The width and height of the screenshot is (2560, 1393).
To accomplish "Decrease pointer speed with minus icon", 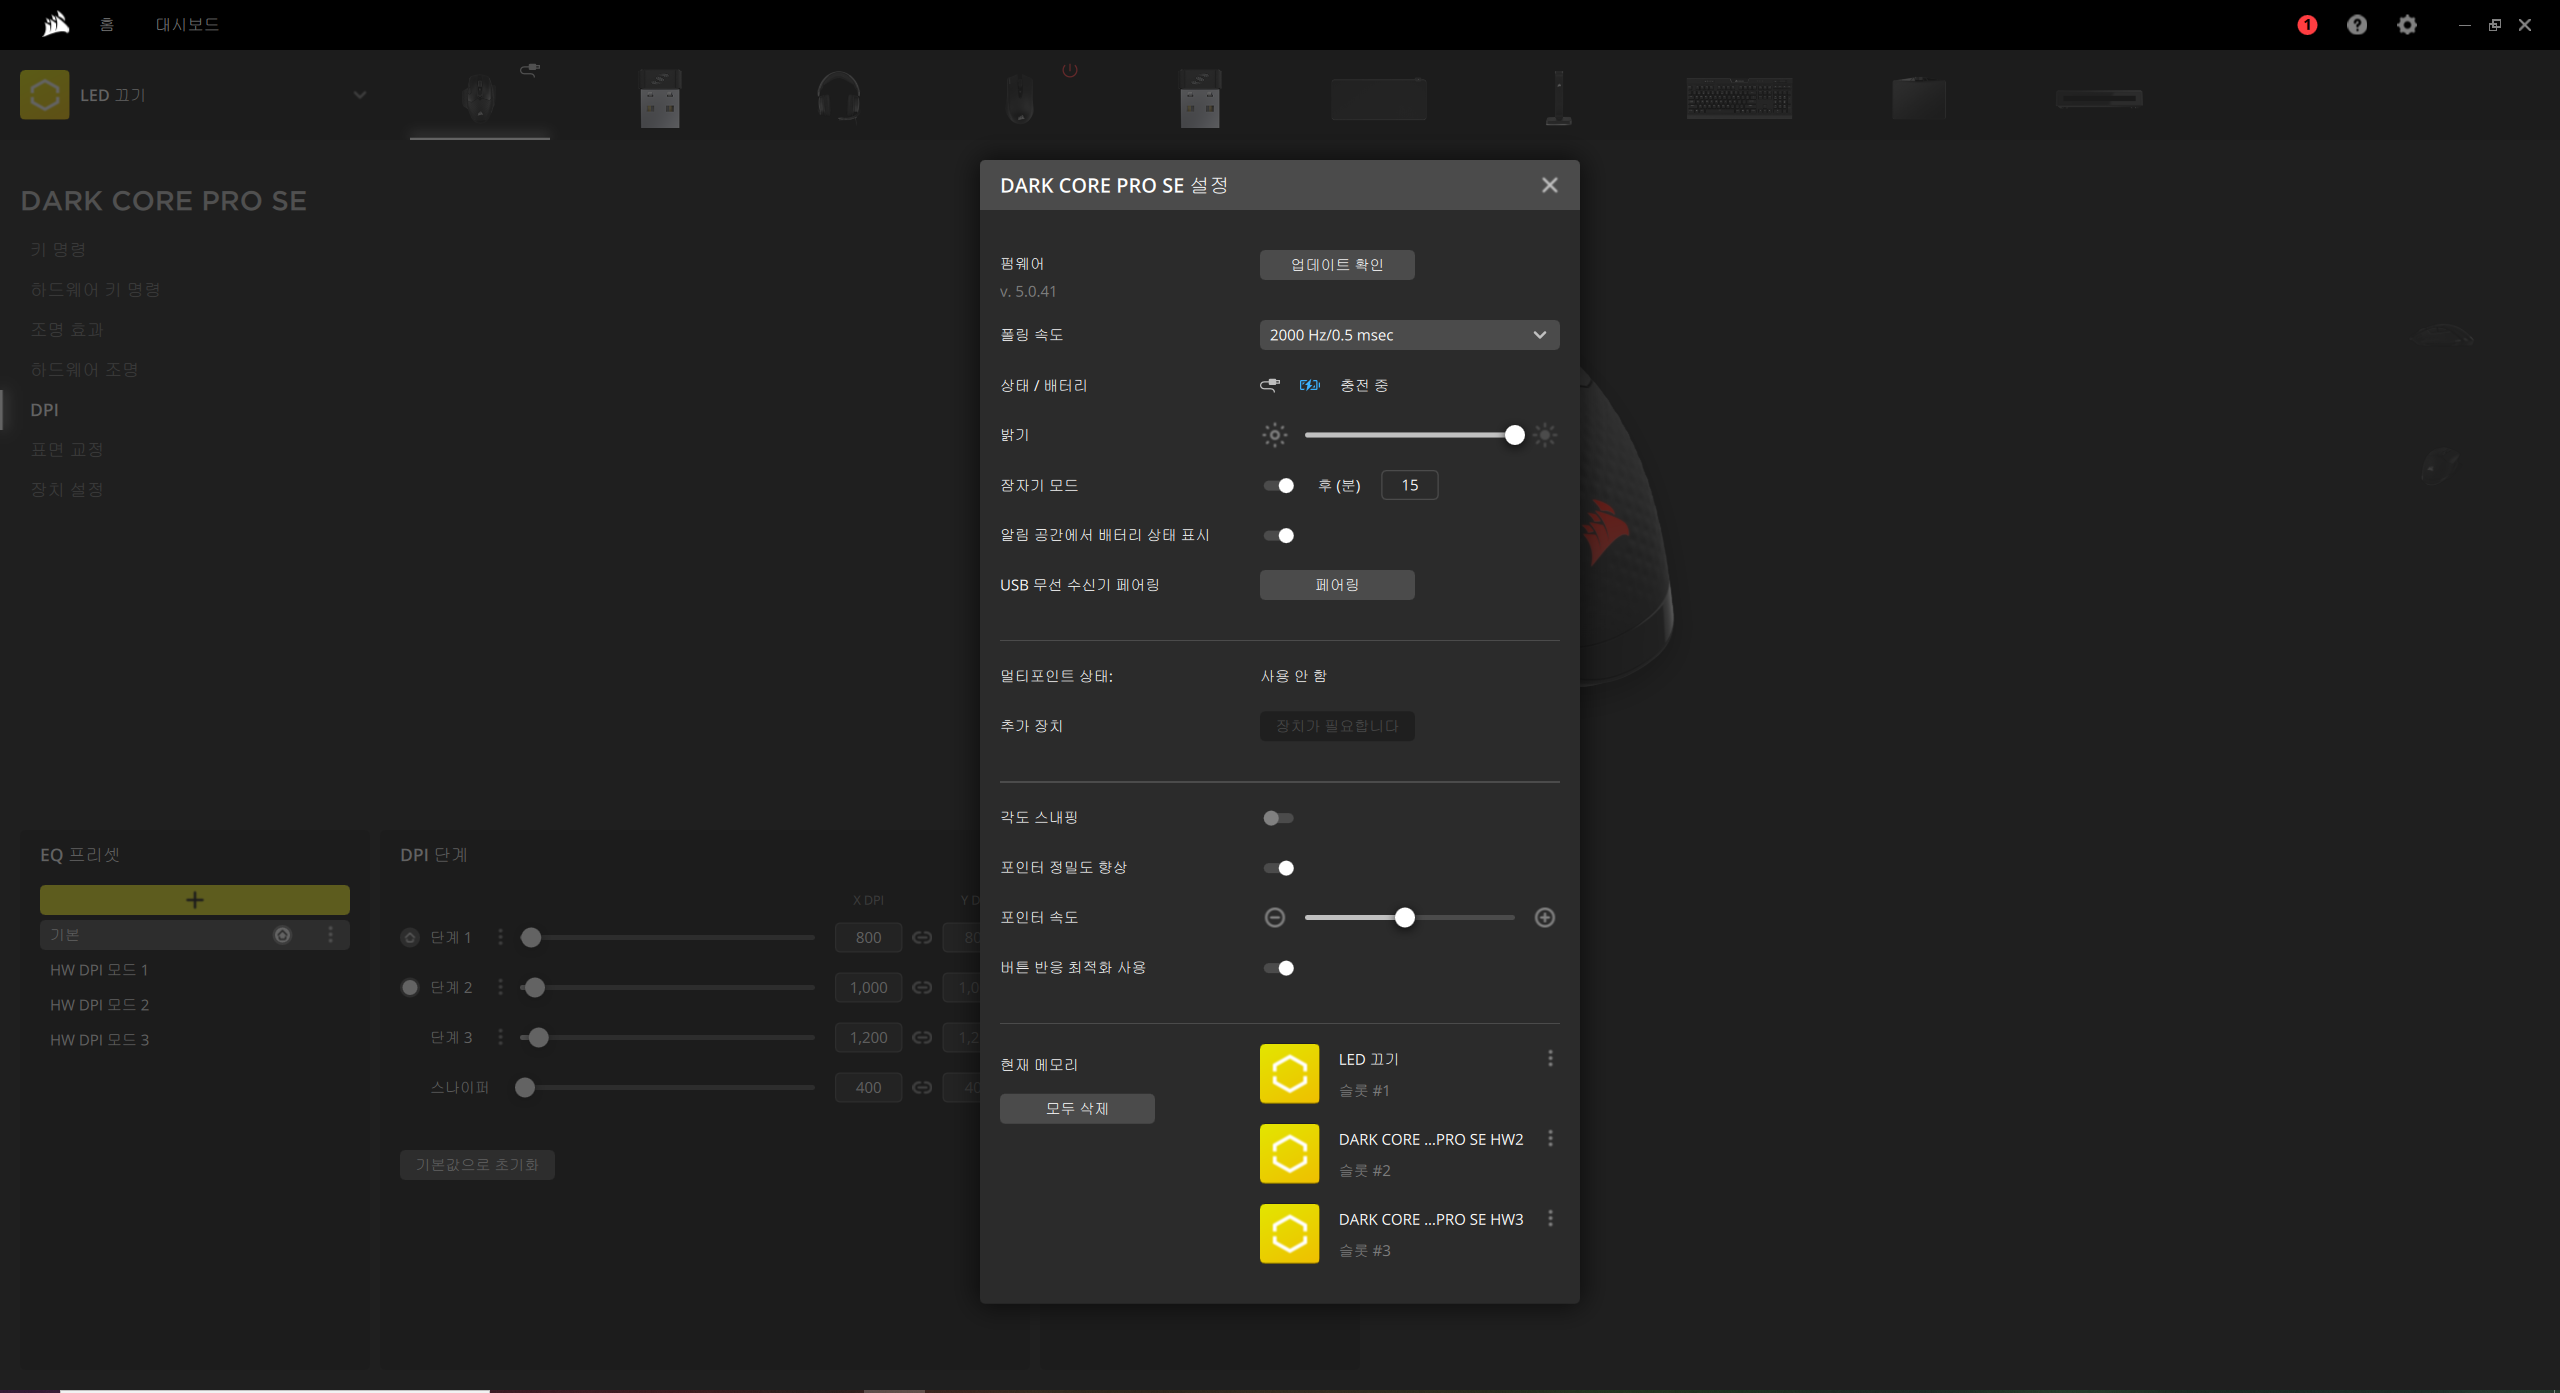I will [x=1274, y=918].
